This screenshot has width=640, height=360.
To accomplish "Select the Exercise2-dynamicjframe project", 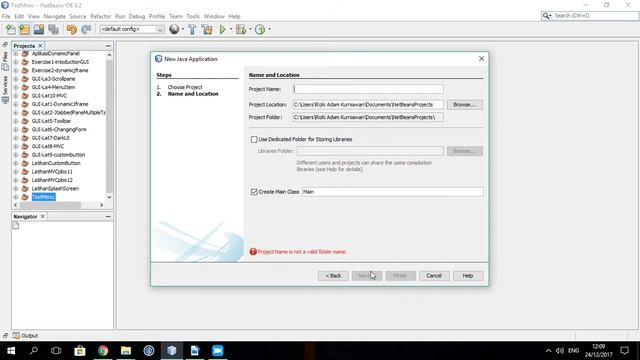I will click(60, 71).
